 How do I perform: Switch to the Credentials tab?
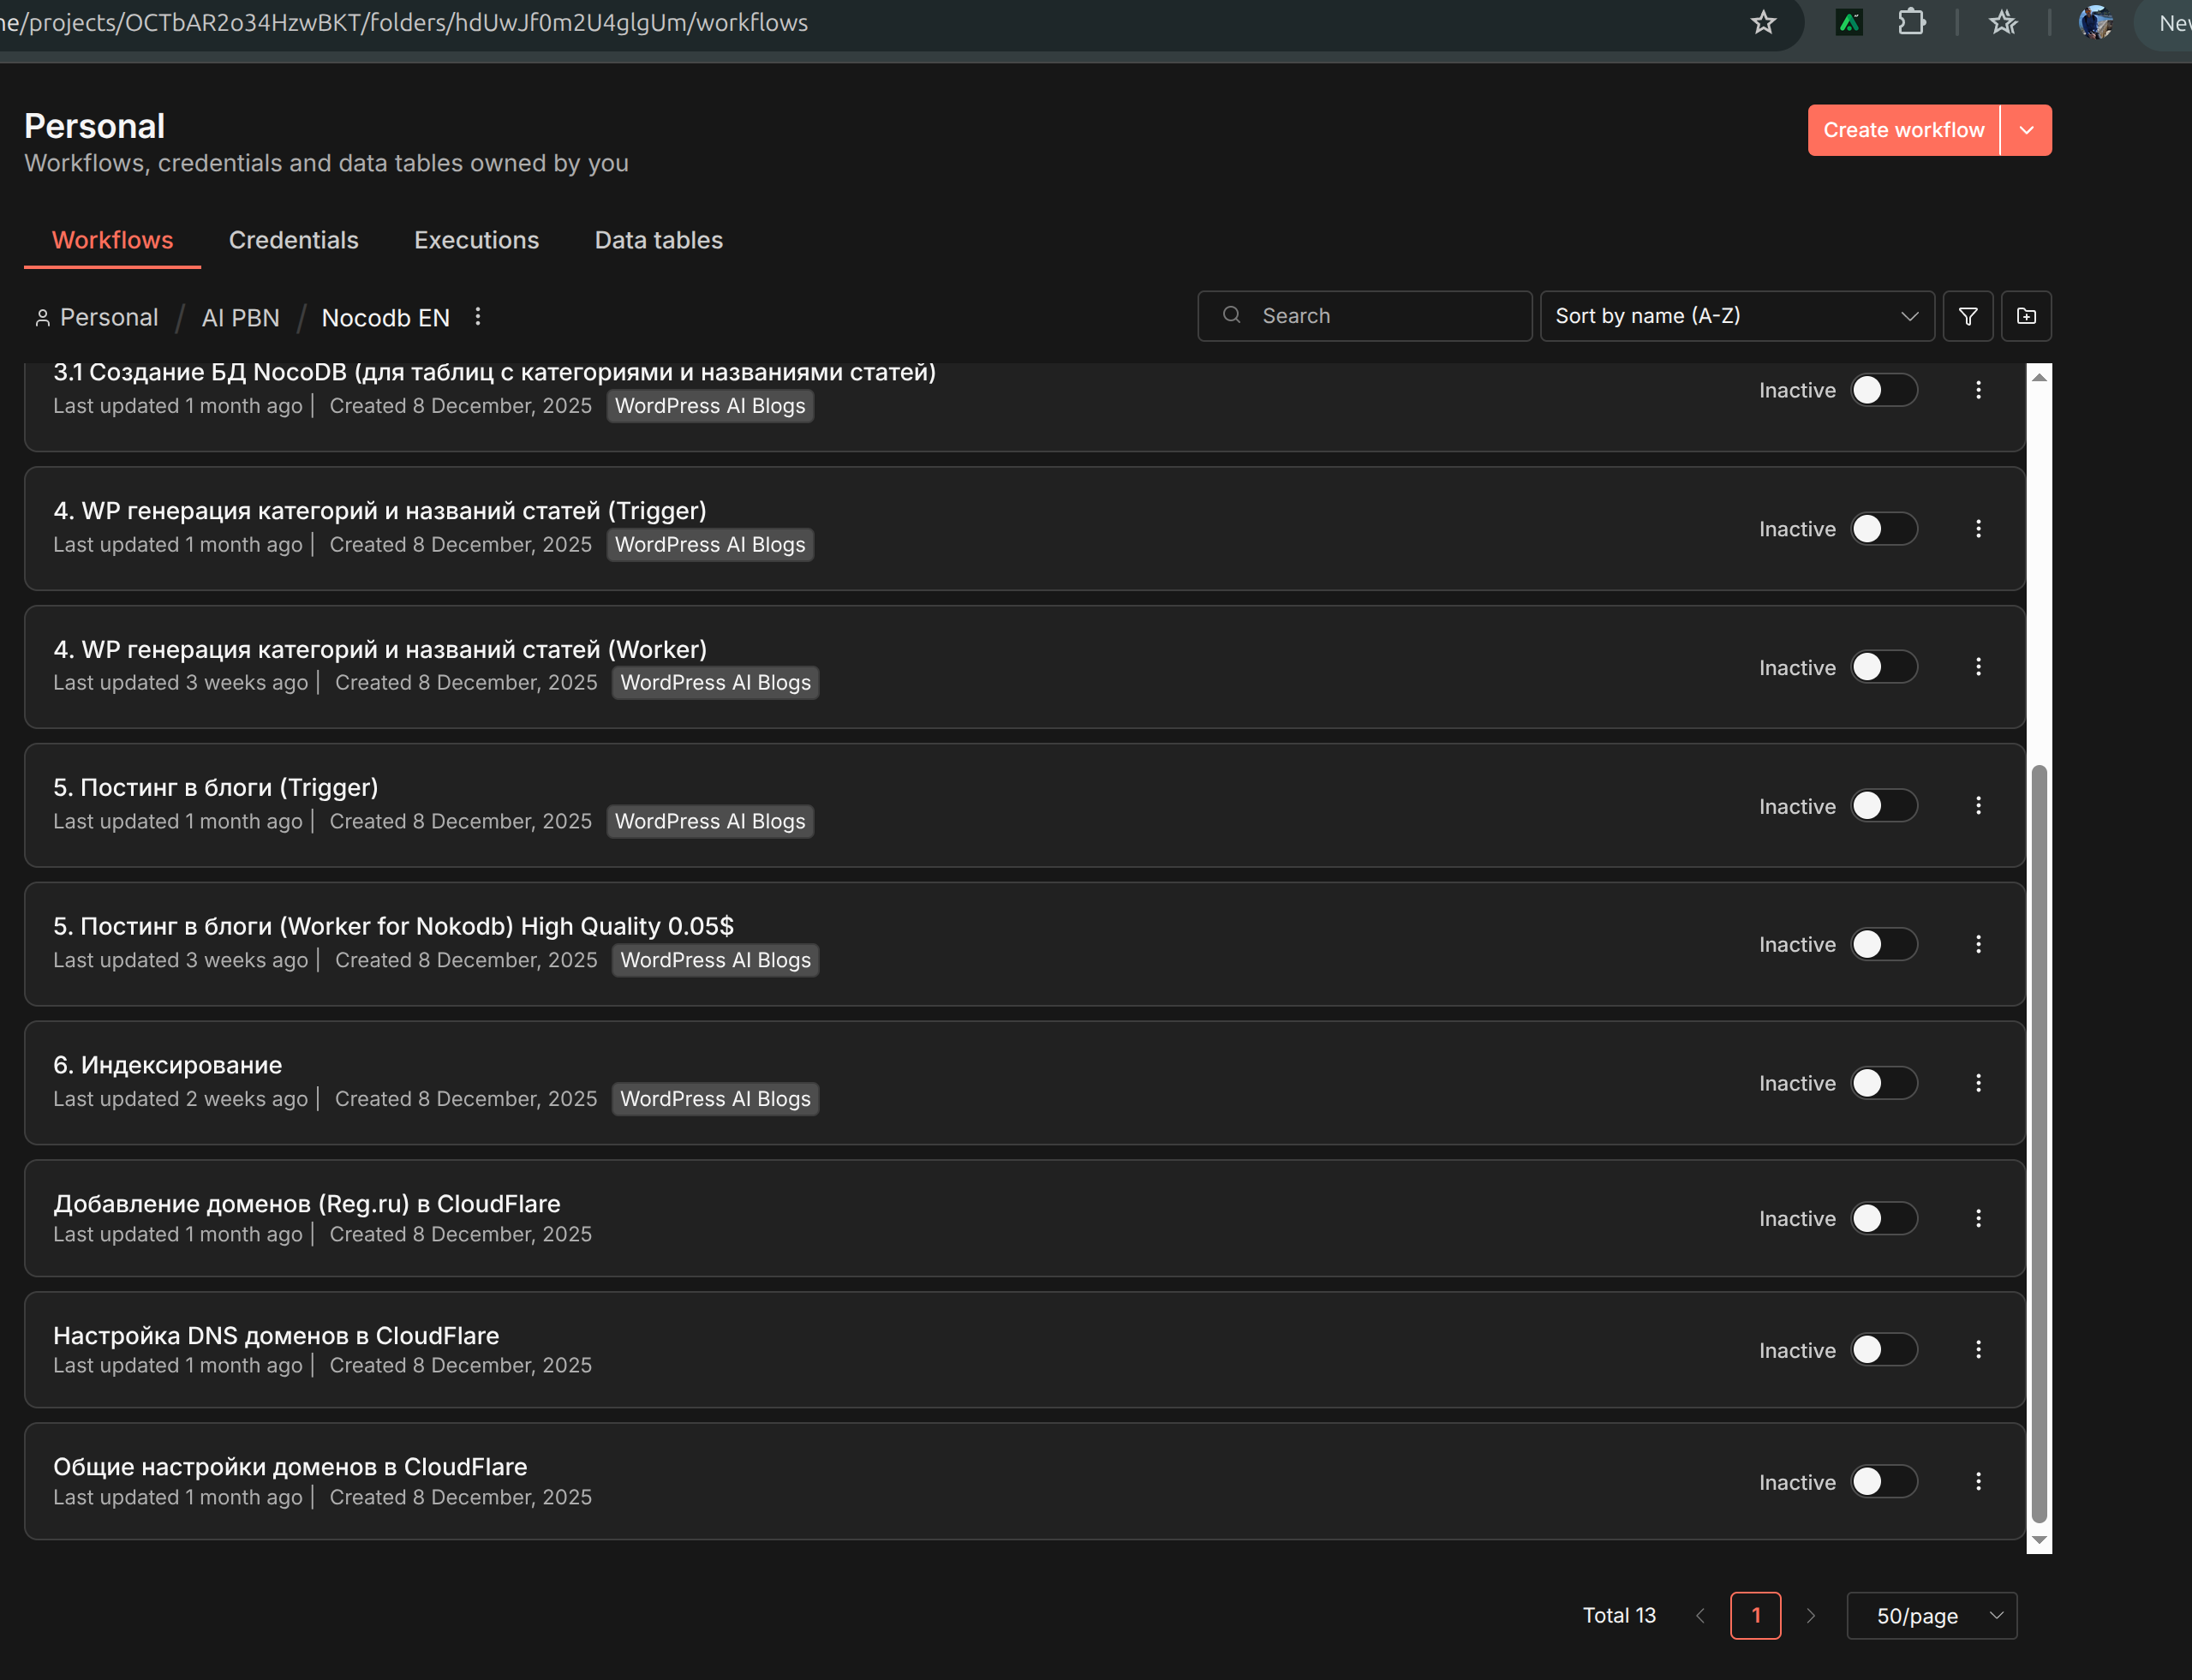pyautogui.click(x=293, y=240)
